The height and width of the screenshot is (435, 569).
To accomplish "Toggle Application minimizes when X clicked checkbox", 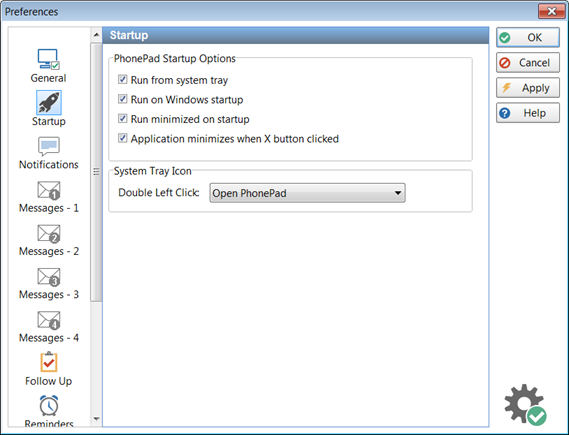I will coord(123,138).
